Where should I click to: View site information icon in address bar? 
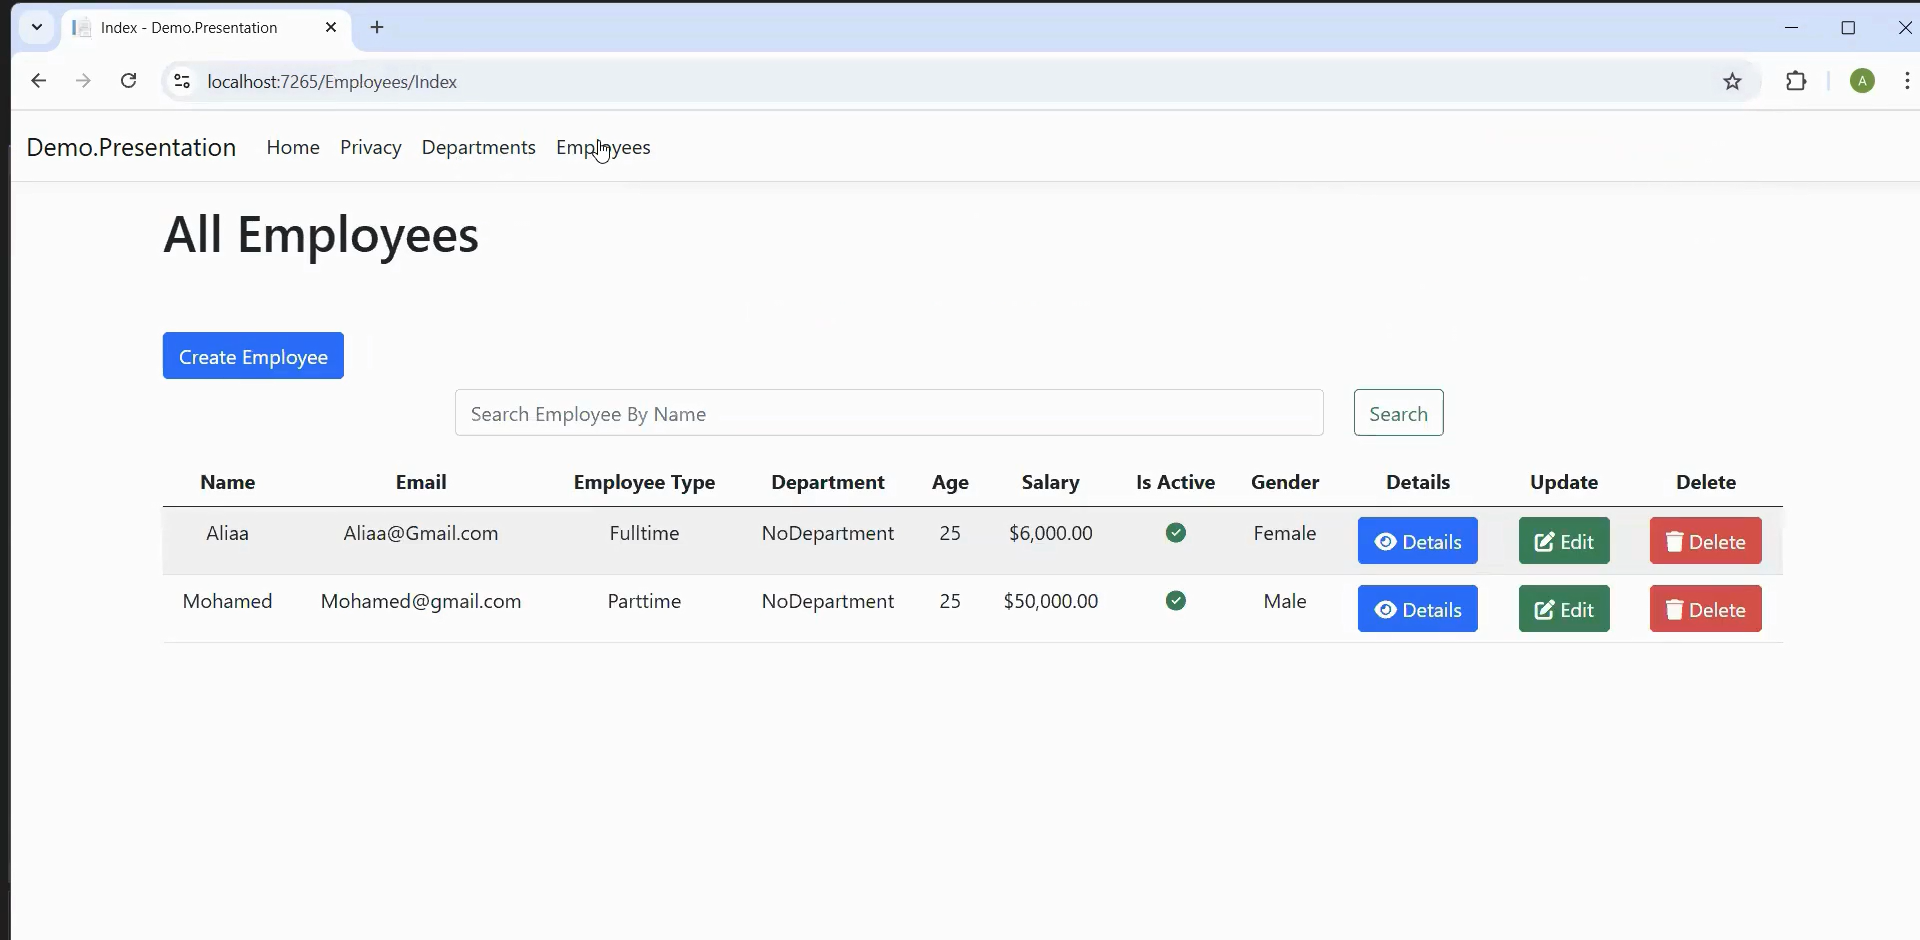182,81
